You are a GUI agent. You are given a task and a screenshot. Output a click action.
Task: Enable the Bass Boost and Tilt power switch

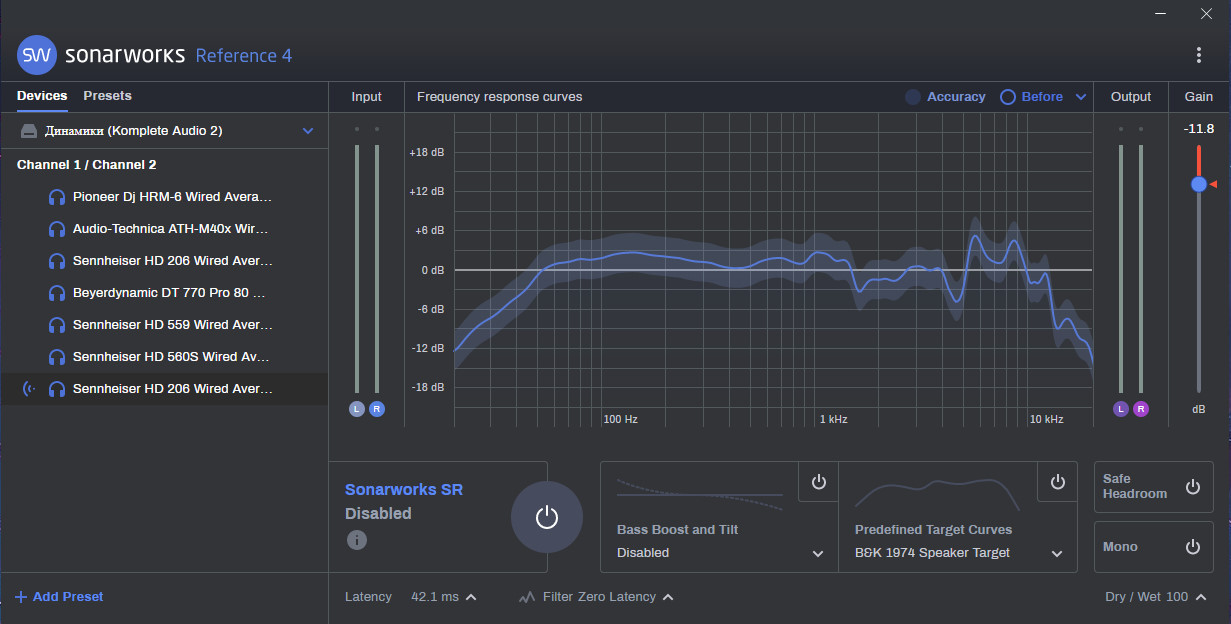coord(819,482)
